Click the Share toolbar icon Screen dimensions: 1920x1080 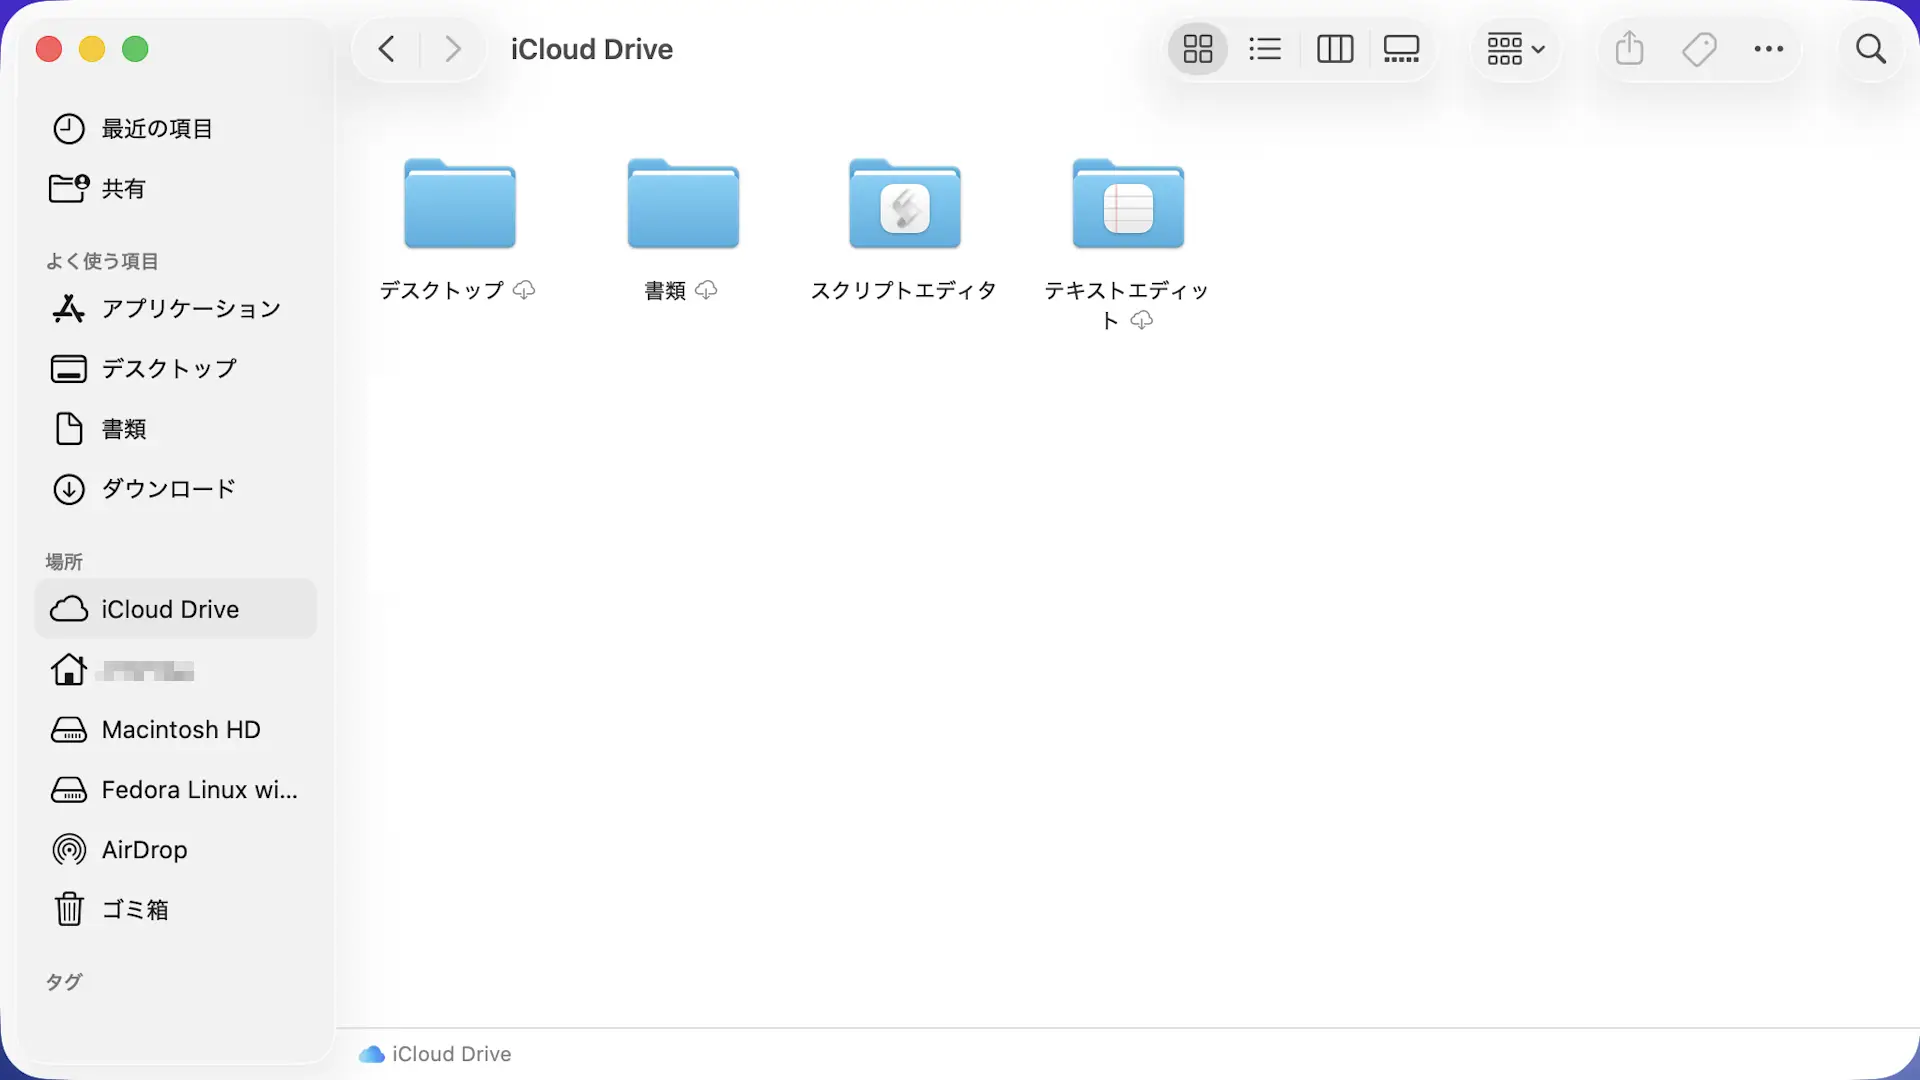1629,49
